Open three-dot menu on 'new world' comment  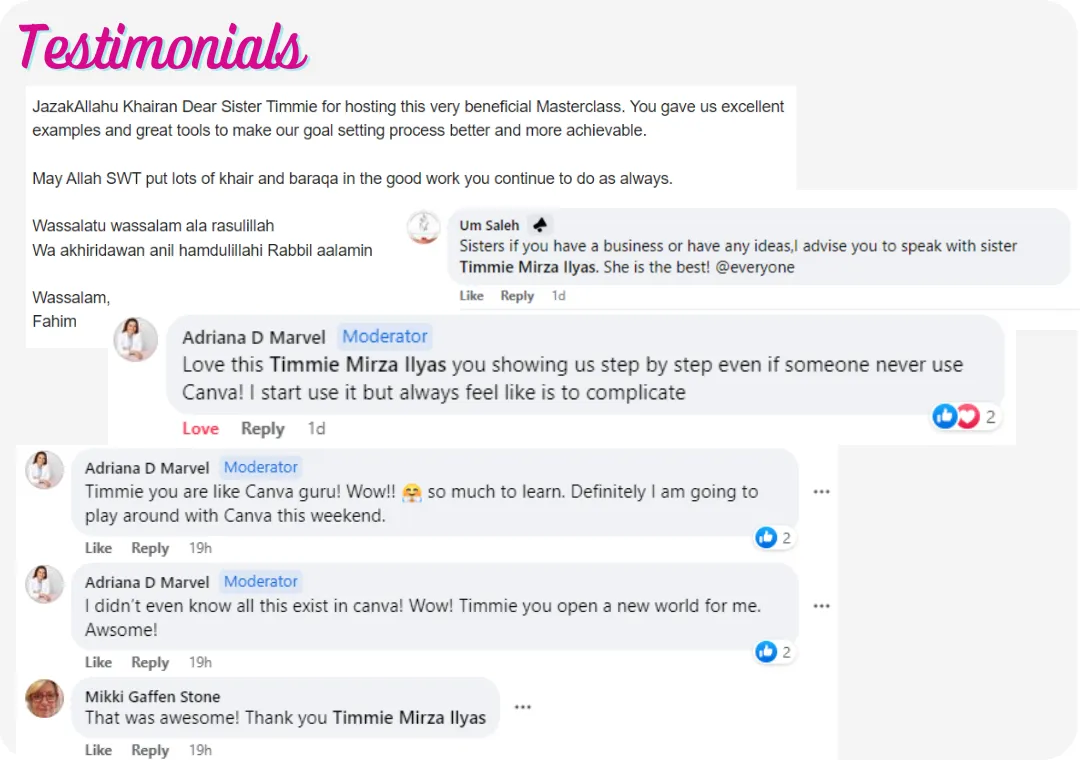[x=821, y=606]
